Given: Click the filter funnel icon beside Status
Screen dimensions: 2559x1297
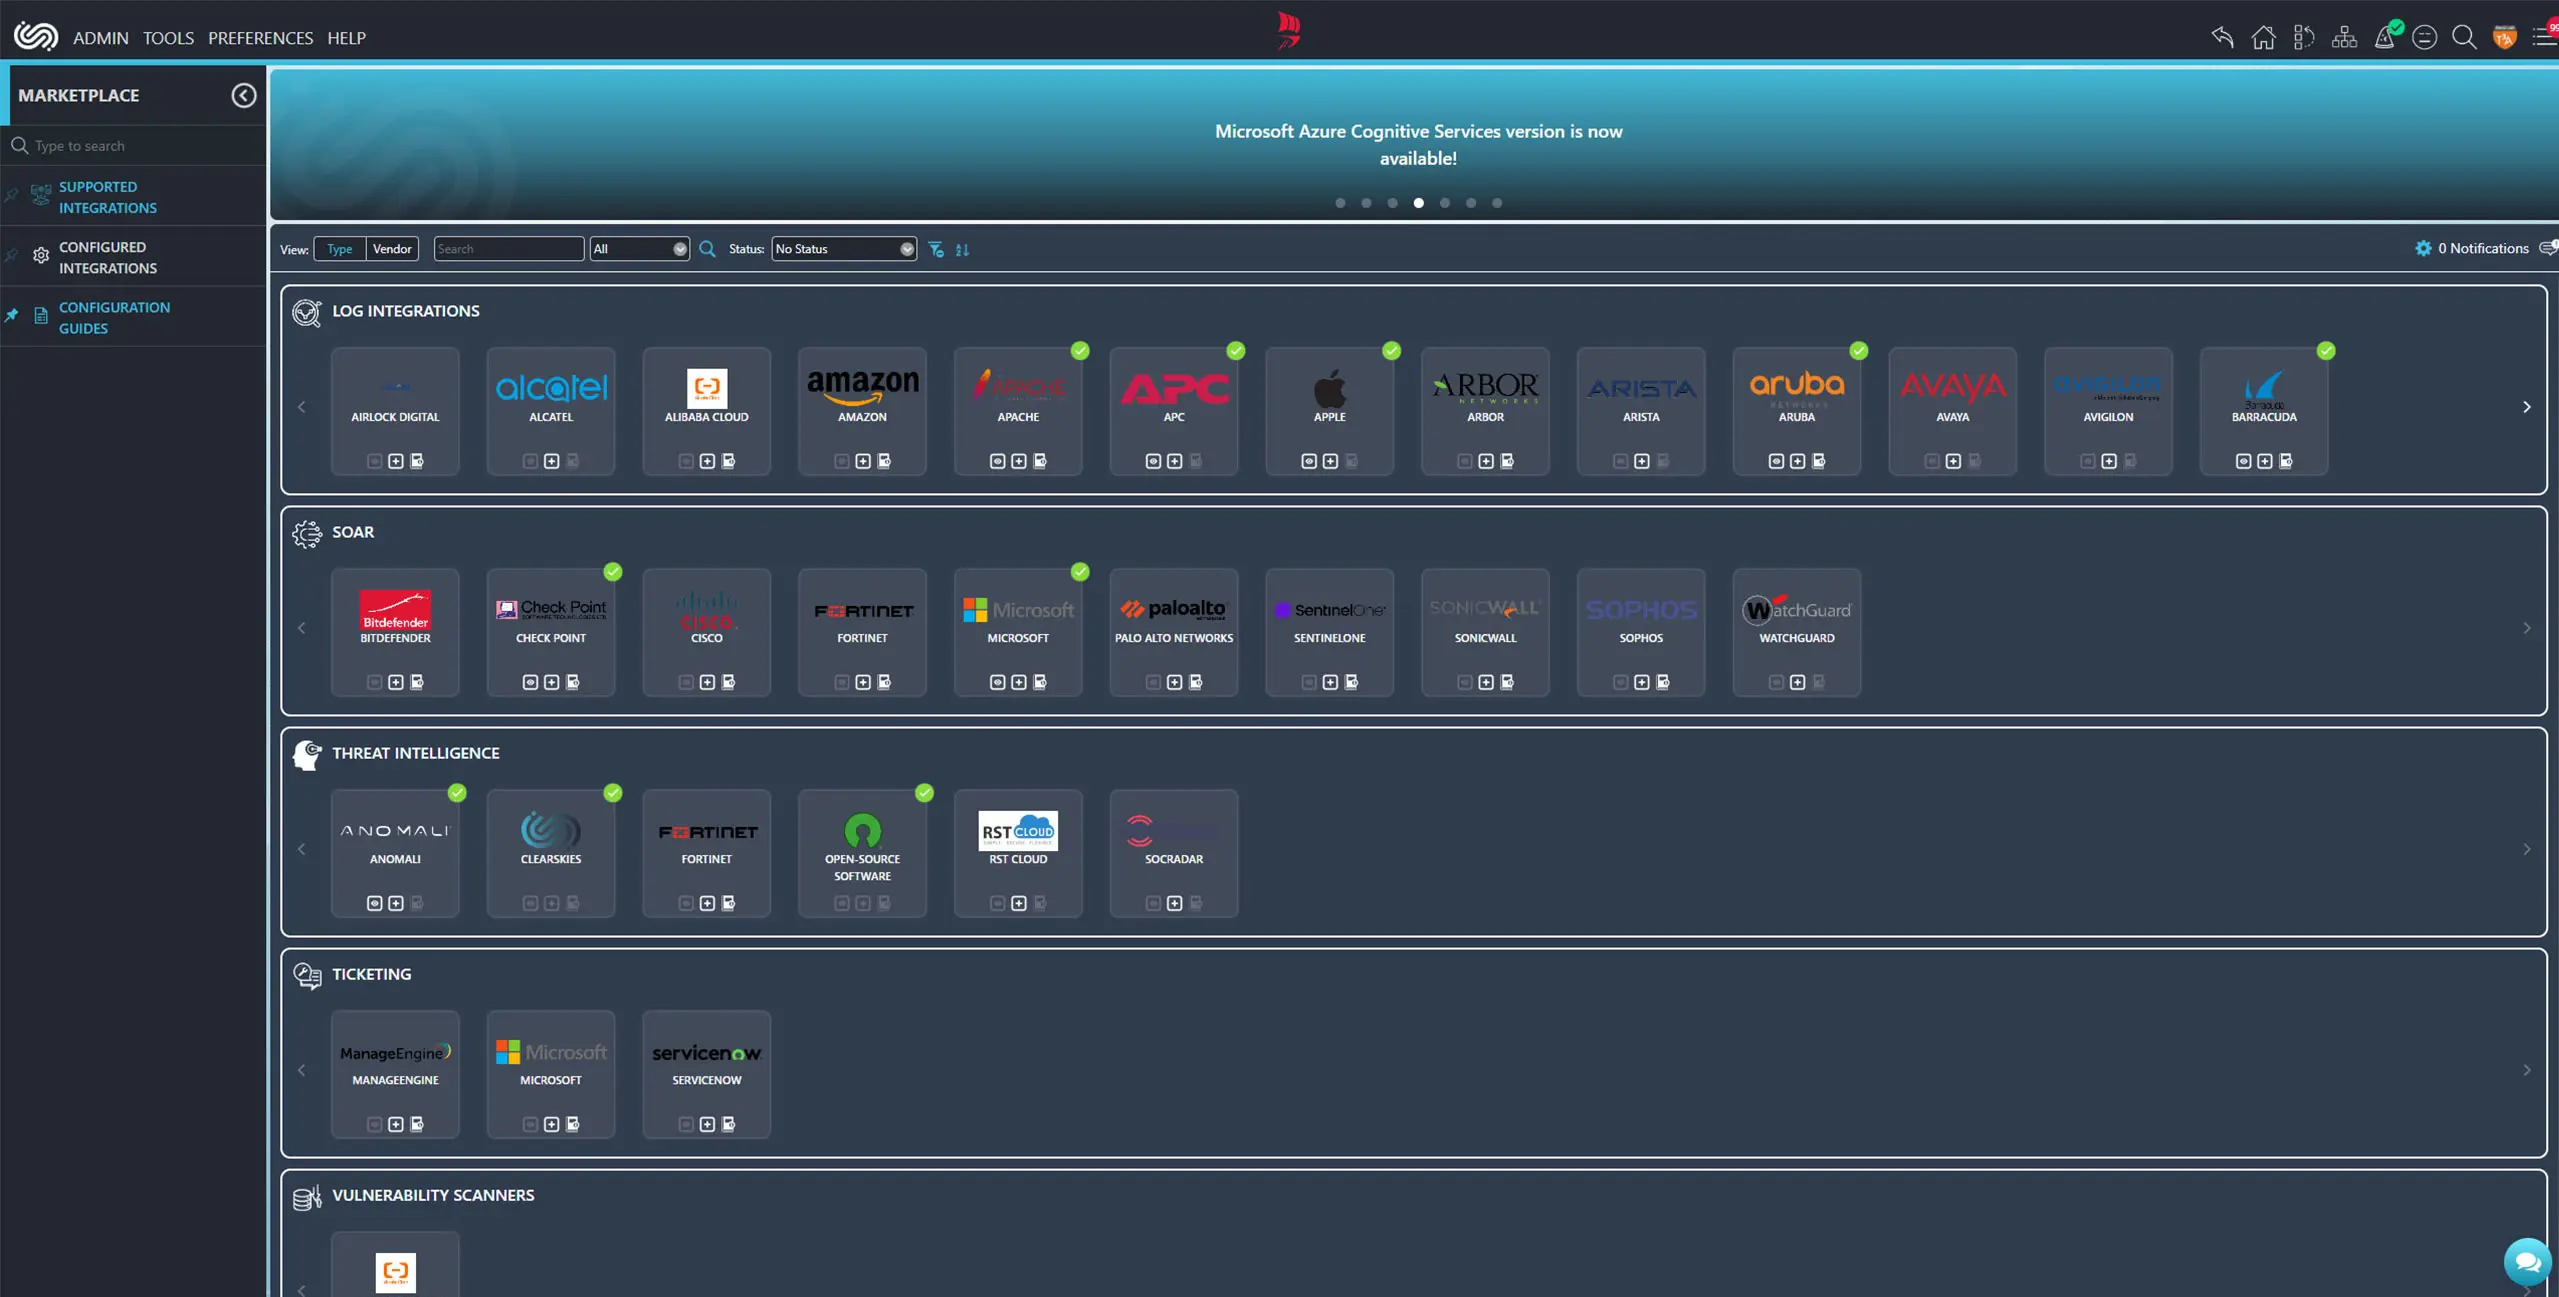Looking at the screenshot, I should [936, 249].
